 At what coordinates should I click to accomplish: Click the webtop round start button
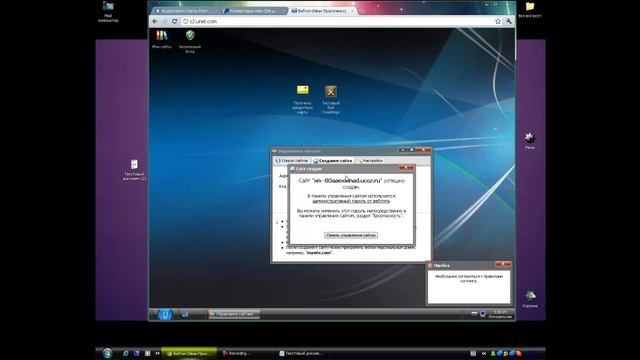click(165, 314)
